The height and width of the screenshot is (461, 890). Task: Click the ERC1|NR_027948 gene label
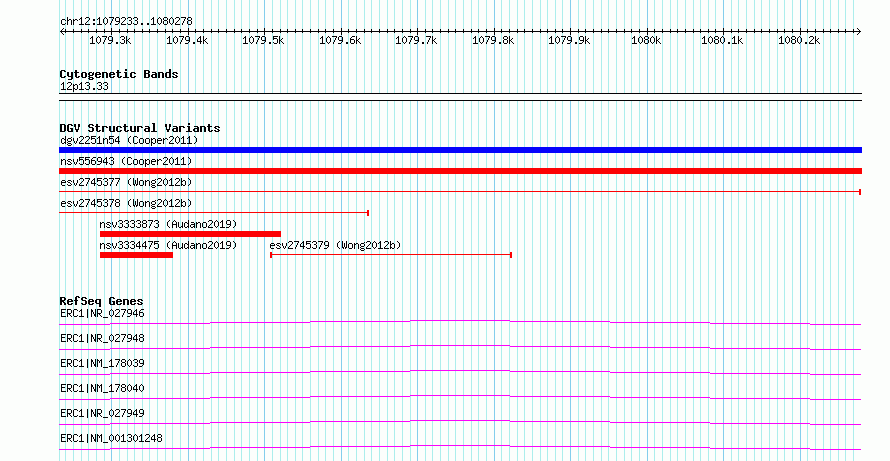(102, 338)
